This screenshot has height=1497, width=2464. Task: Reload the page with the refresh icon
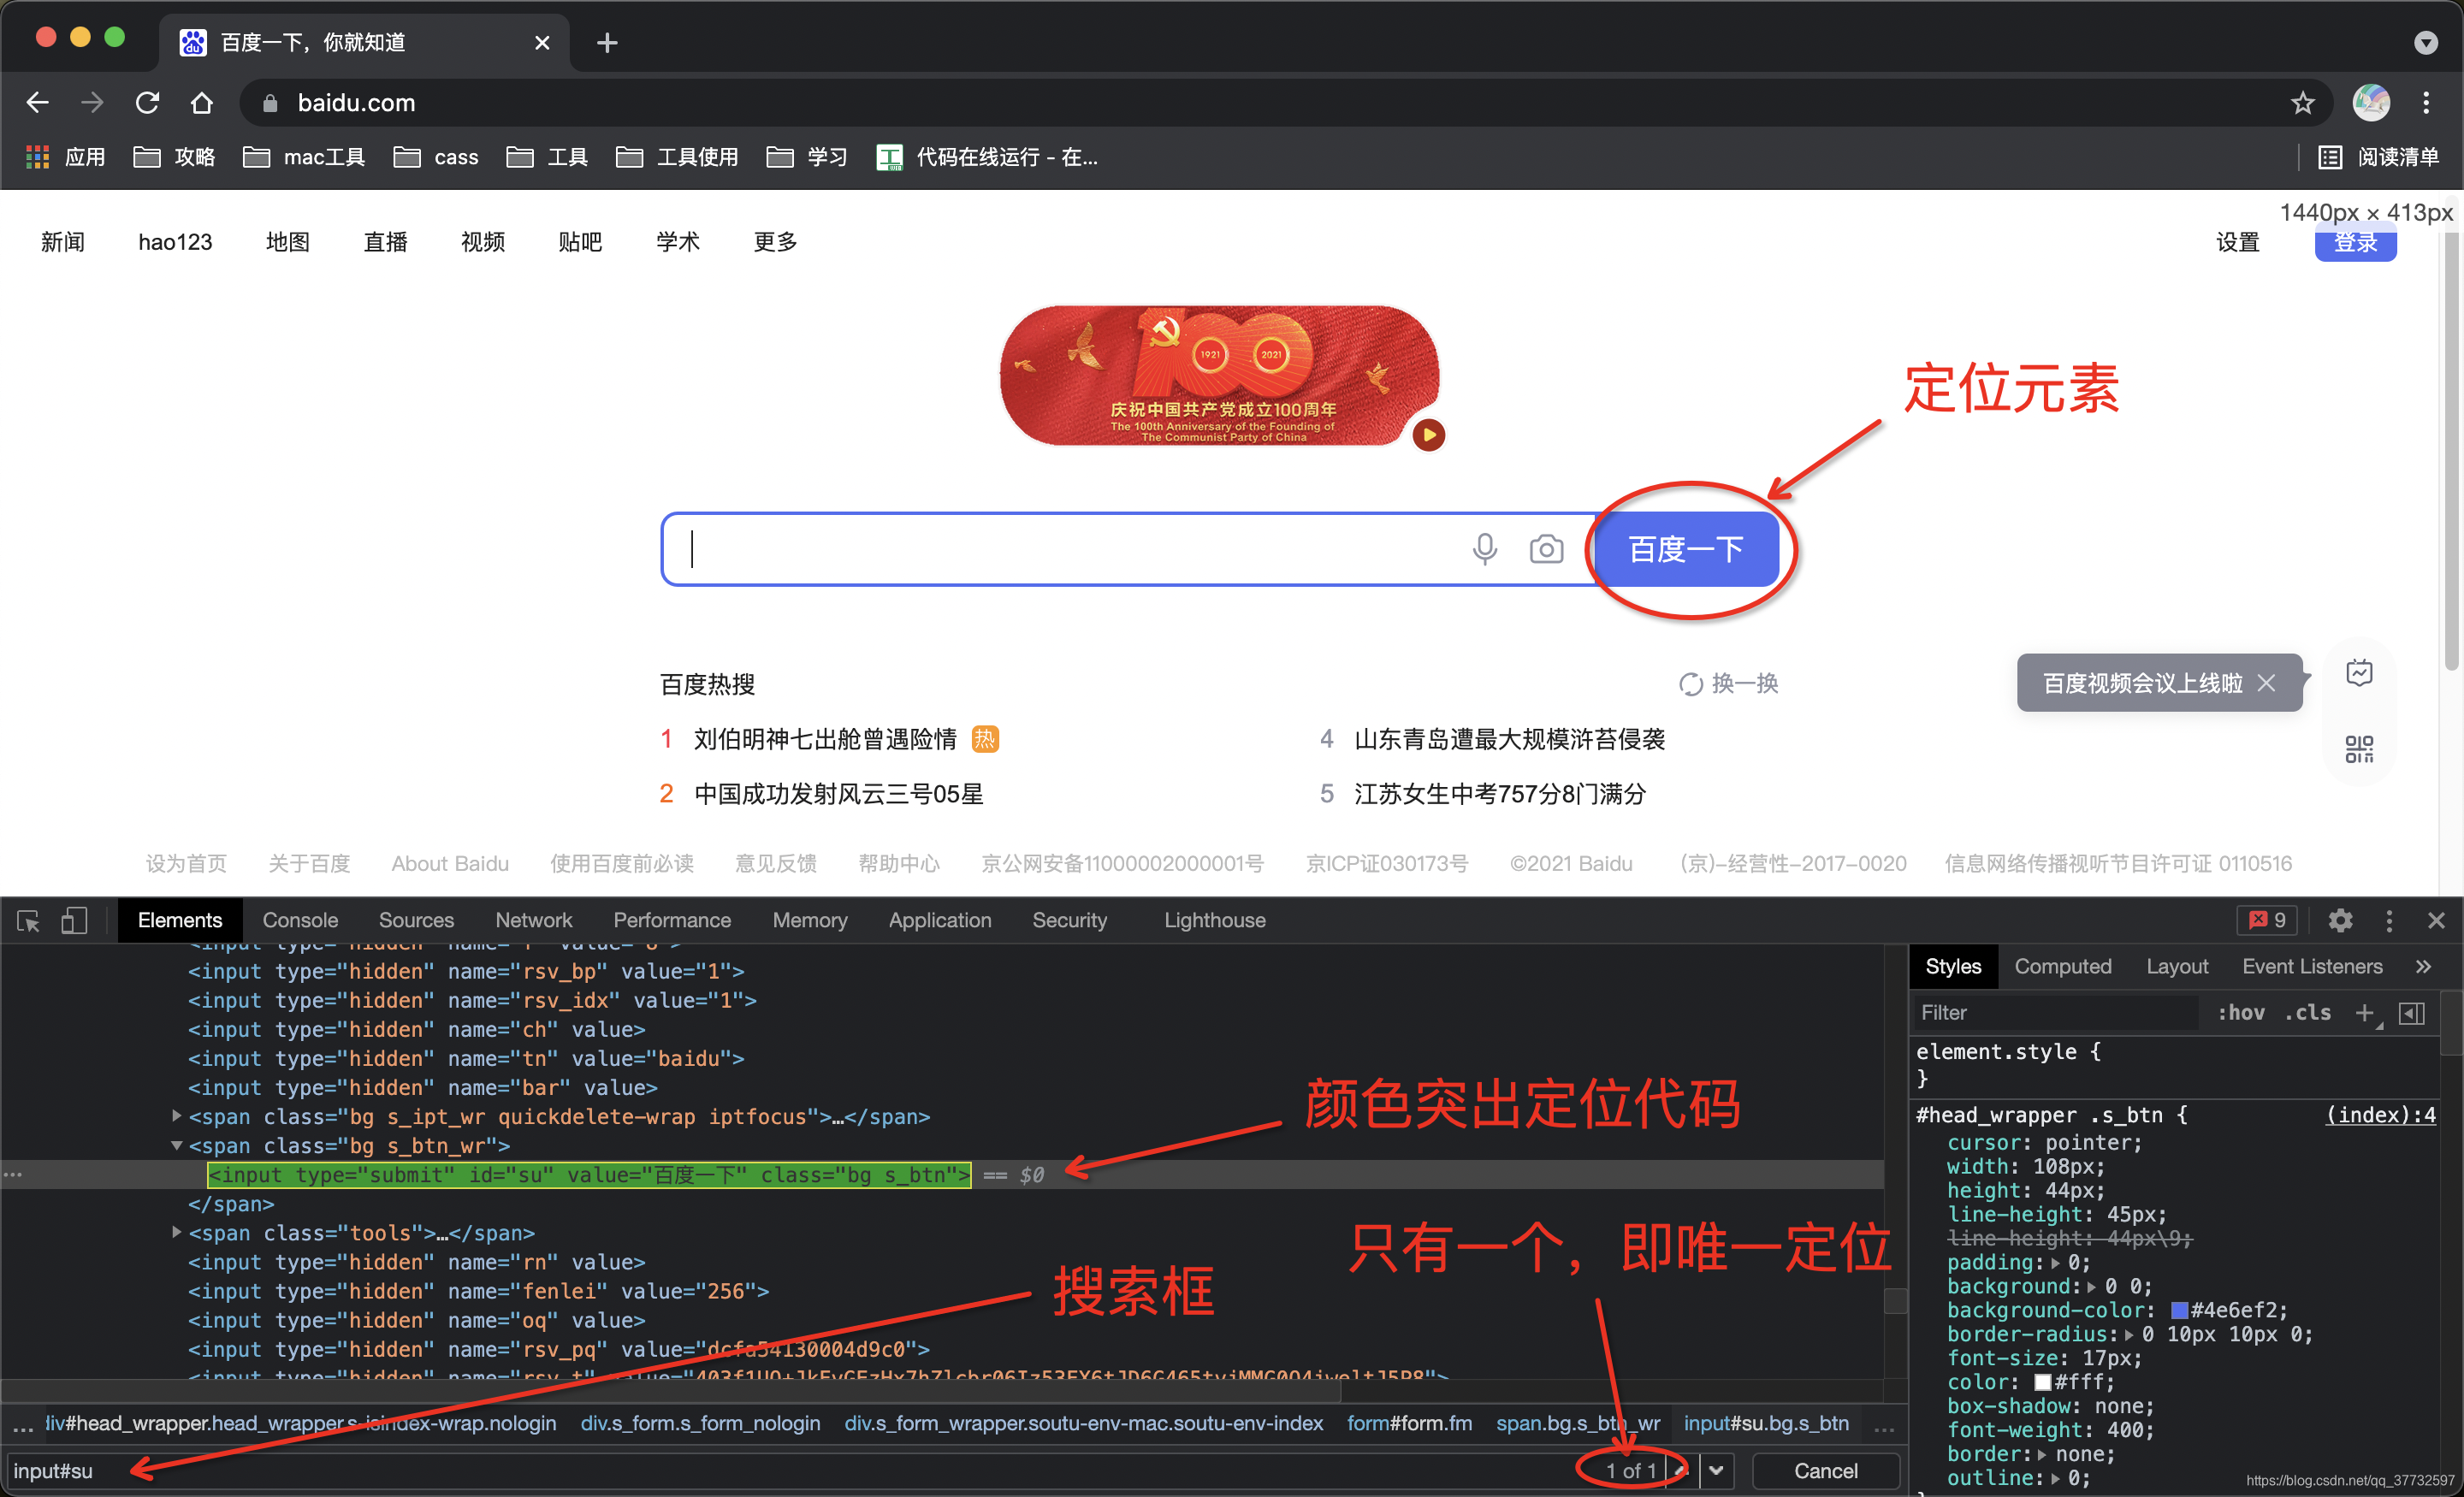[x=147, y=103]
